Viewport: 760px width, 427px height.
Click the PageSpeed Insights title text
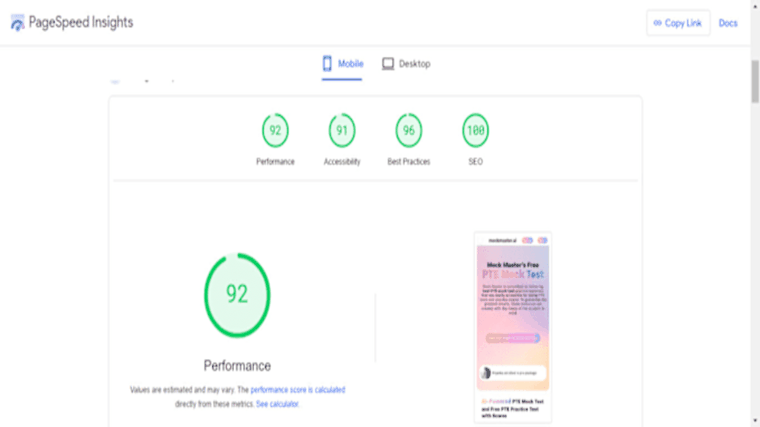tap(81, 22)
